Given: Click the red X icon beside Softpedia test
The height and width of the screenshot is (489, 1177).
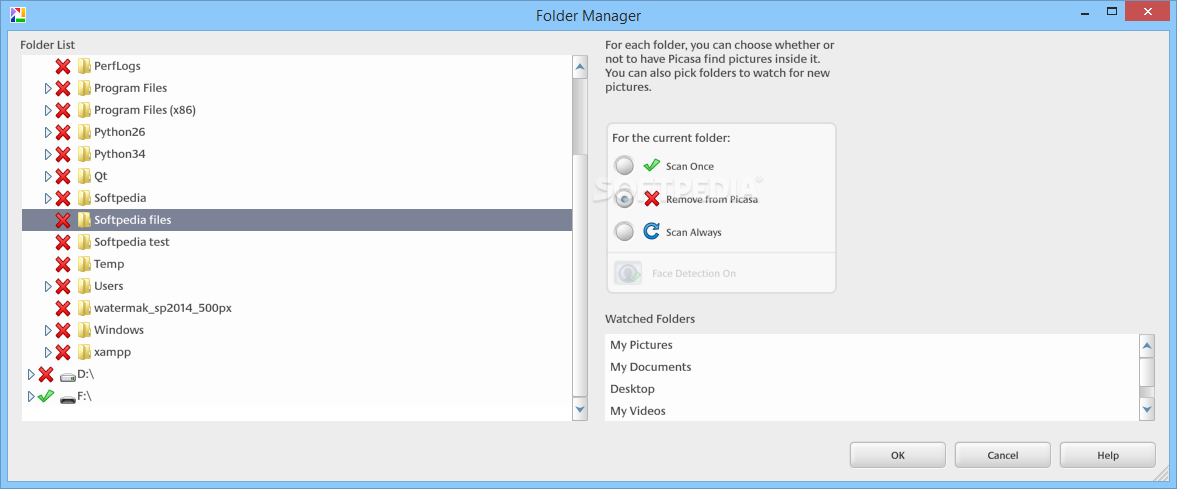Looking at the screenshot, I should [x=63, y=242].
